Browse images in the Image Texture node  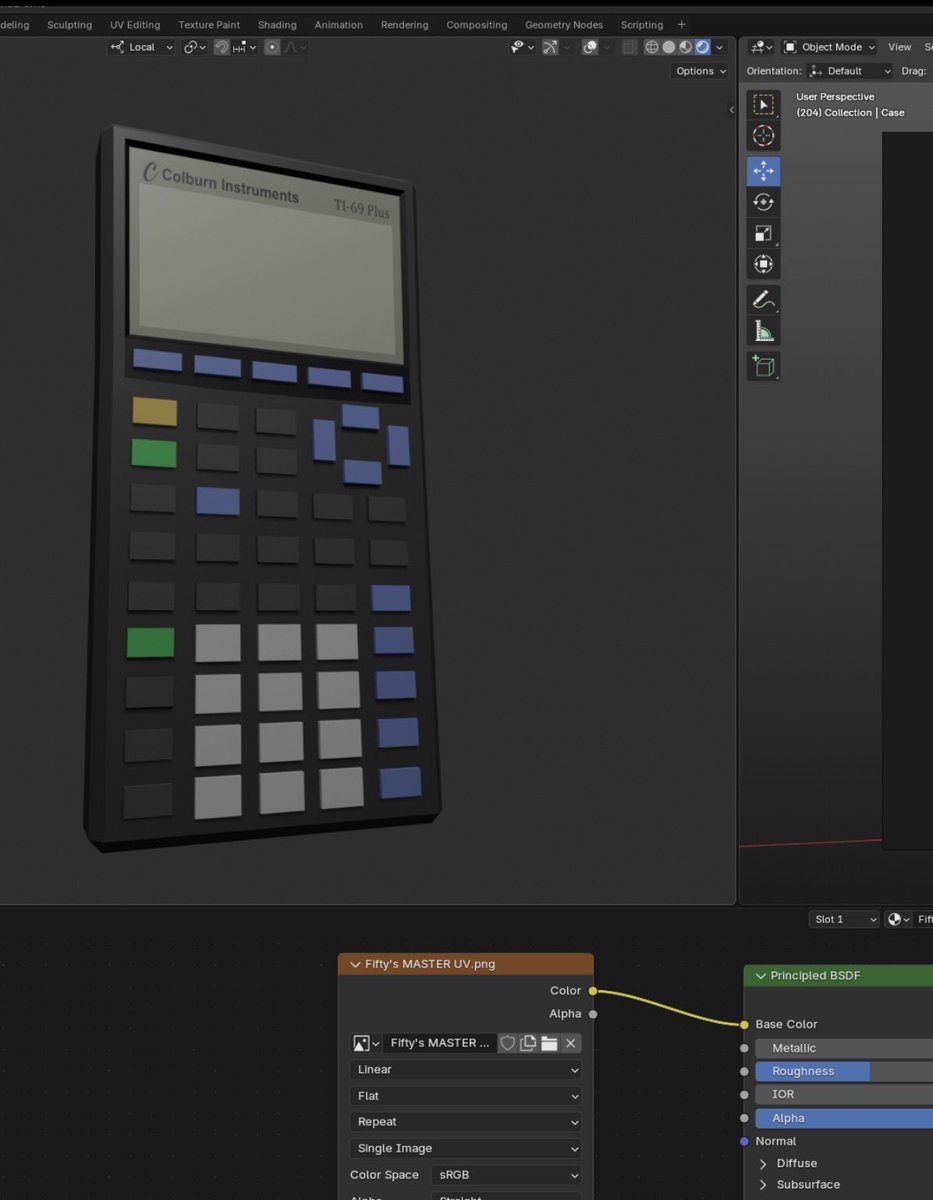(x=367, y=1043)
